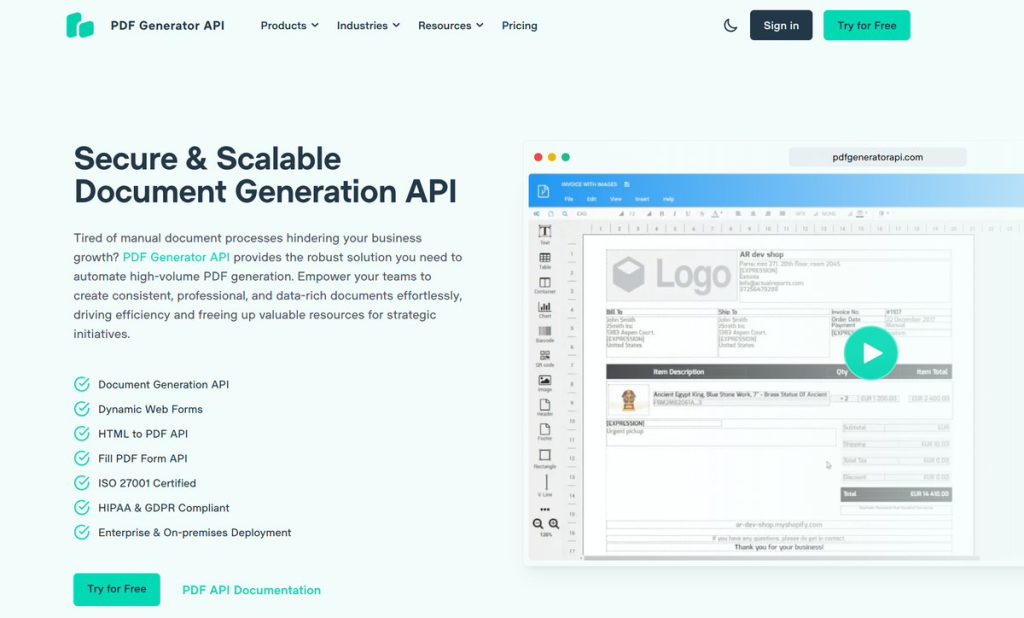This screenshot has width=1024, height=618.
Task: Click the Sign in button
Action: click(781, 26)
